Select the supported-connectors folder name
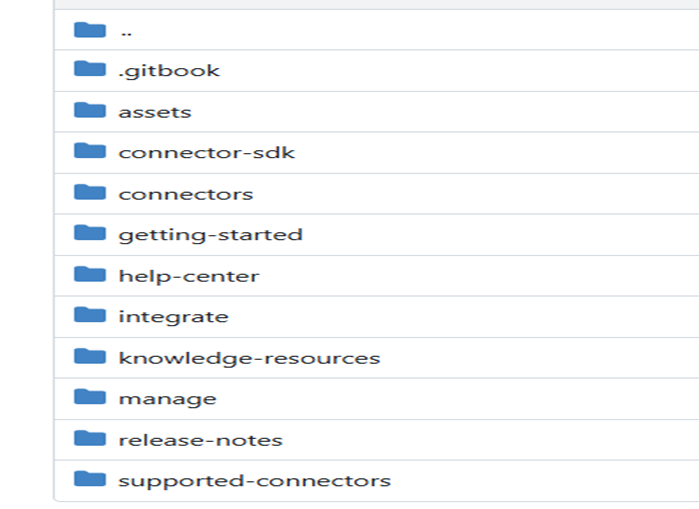 [x=254, y=481]
